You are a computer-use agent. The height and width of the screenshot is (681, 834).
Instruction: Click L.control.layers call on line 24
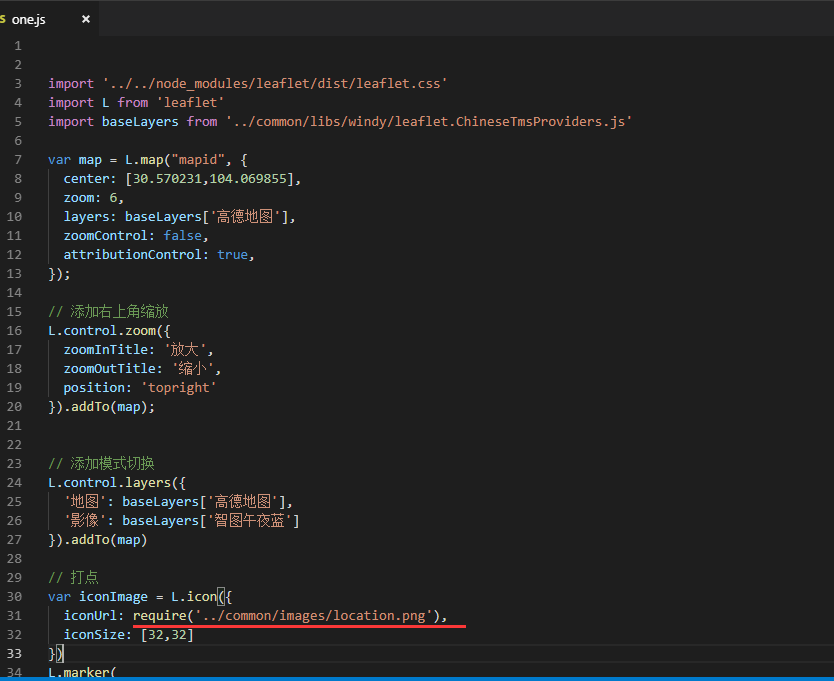click(x=117, y=483)
